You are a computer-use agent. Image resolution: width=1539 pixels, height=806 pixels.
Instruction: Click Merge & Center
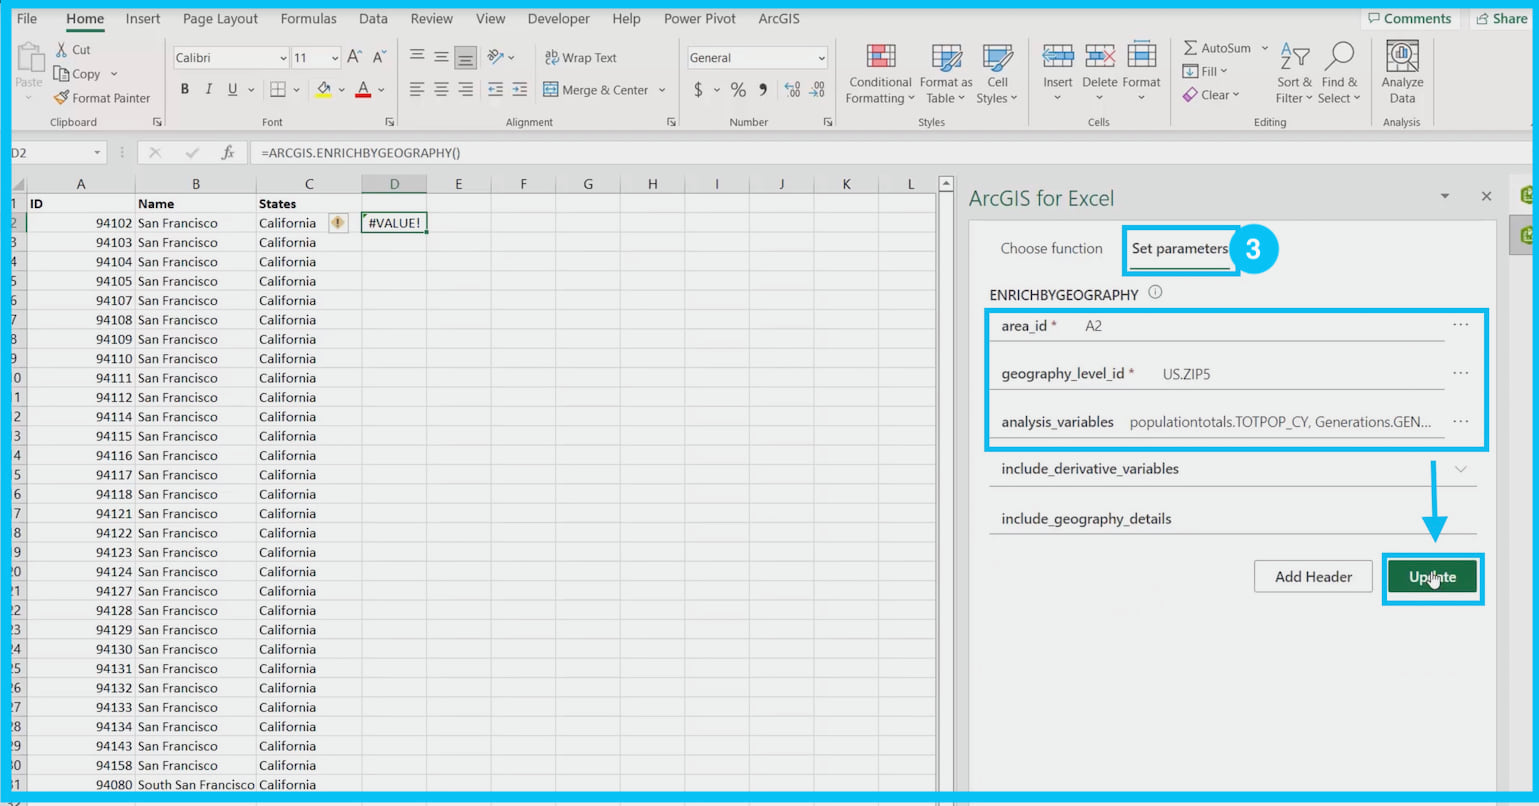(596, 90)
